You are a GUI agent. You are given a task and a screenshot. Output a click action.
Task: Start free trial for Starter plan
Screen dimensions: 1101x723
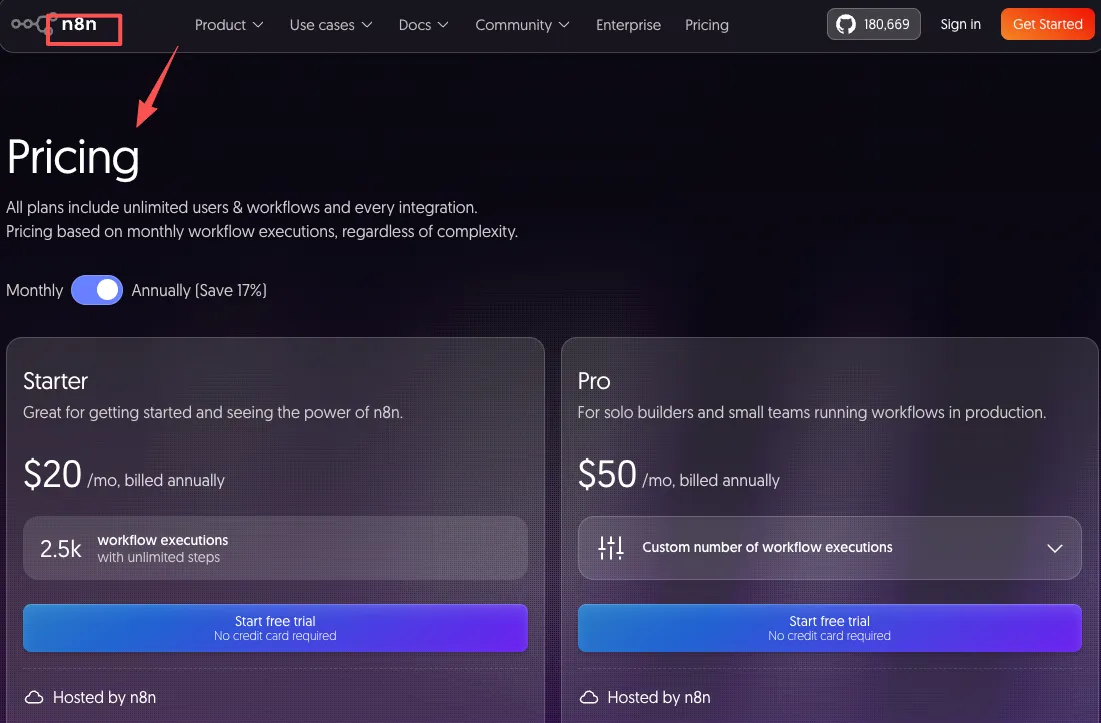[275, 628]
